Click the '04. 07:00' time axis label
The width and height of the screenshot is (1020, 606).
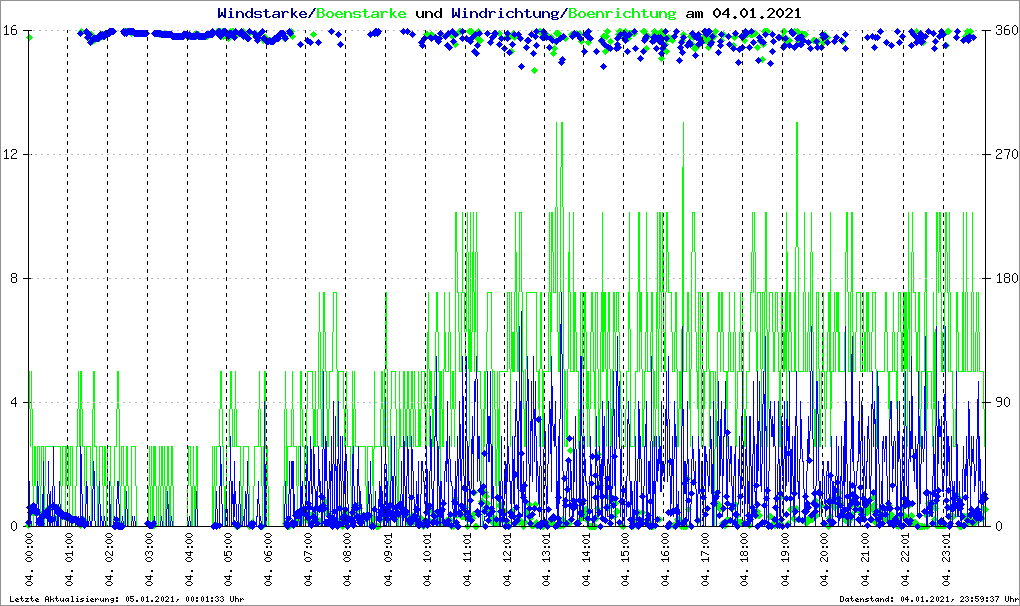[307, 560]
